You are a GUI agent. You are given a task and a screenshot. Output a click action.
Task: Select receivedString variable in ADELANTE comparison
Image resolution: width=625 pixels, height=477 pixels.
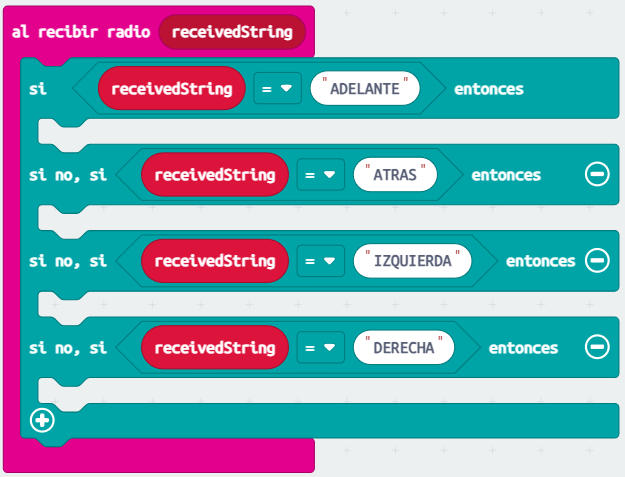tap(172, 89)
